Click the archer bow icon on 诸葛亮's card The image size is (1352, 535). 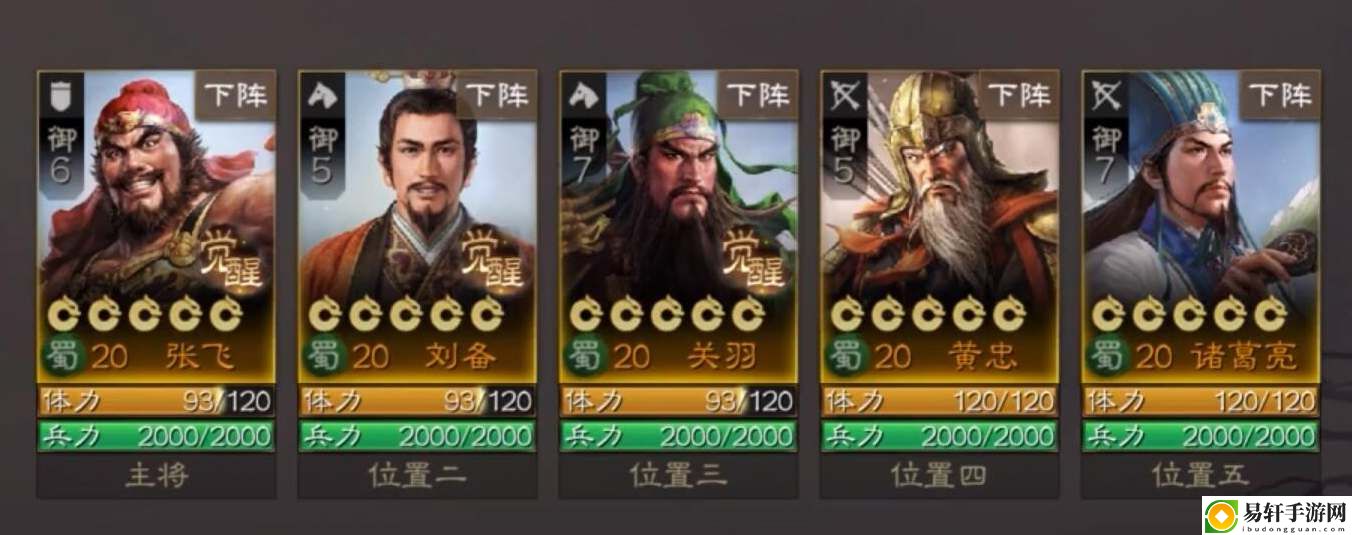pos(1105,97)
